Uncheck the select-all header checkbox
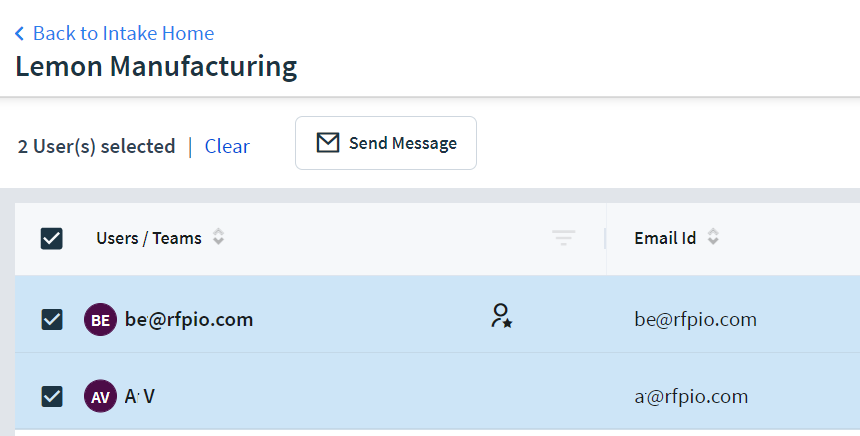The image size is (860, 436). click(52, 239)
